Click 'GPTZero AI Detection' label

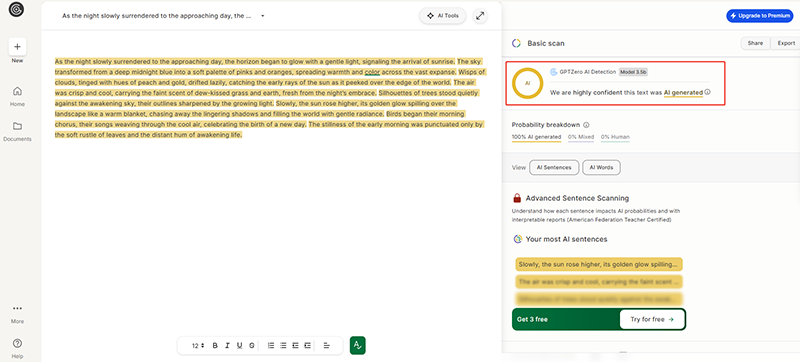tap(587, 72)
